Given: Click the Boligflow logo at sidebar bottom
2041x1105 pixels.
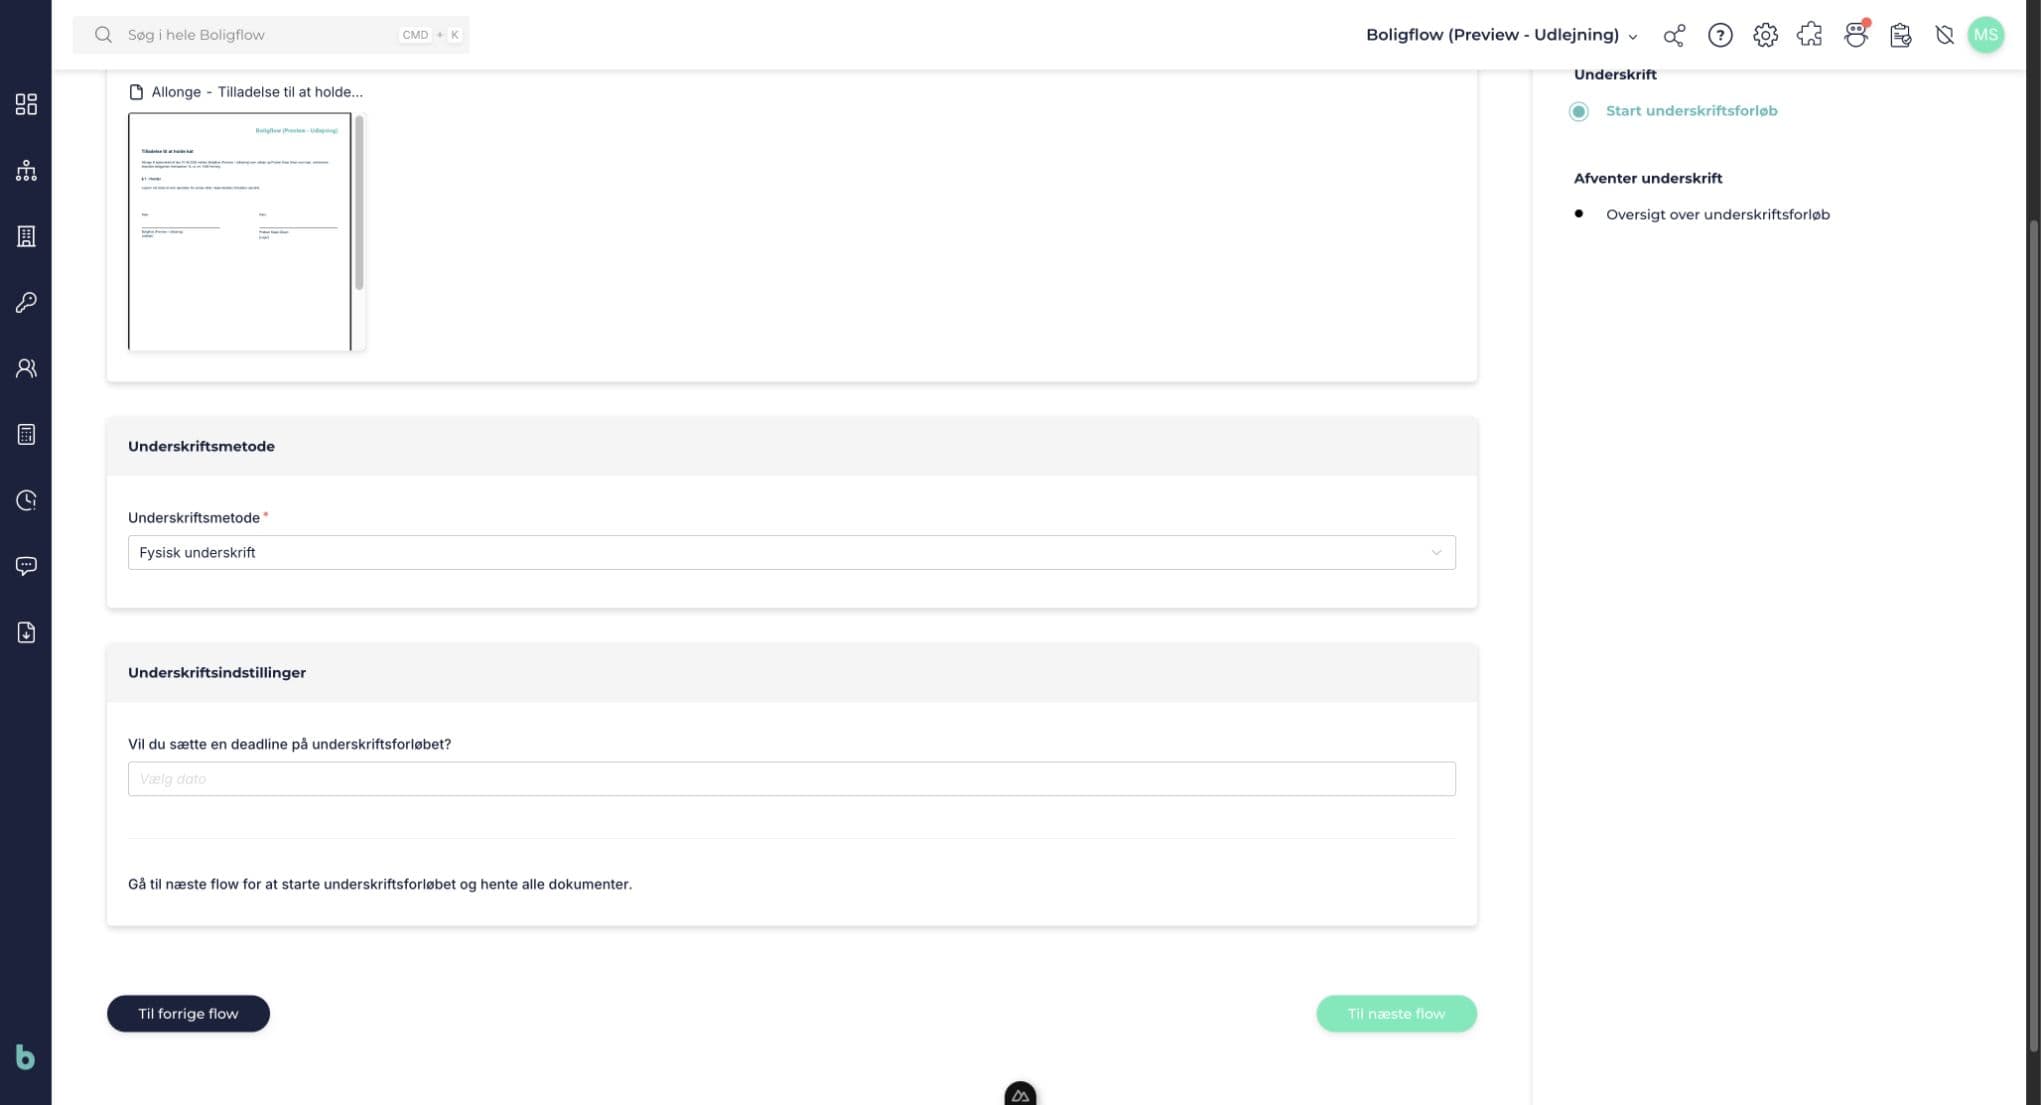Looking at the screenshot, I should point(25,1057).
